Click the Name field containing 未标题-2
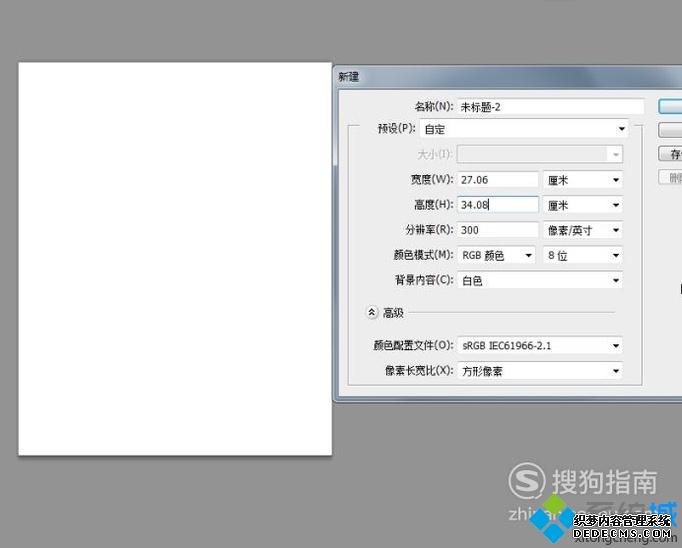This screenshot has width=682, height=548. [x=551, y=107]
